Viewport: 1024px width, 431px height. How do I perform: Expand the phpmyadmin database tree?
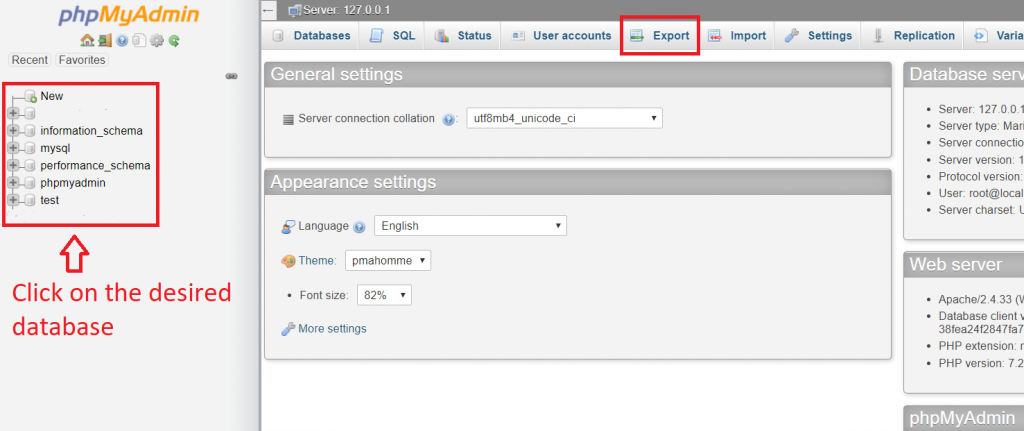click(x=14, y=183)
